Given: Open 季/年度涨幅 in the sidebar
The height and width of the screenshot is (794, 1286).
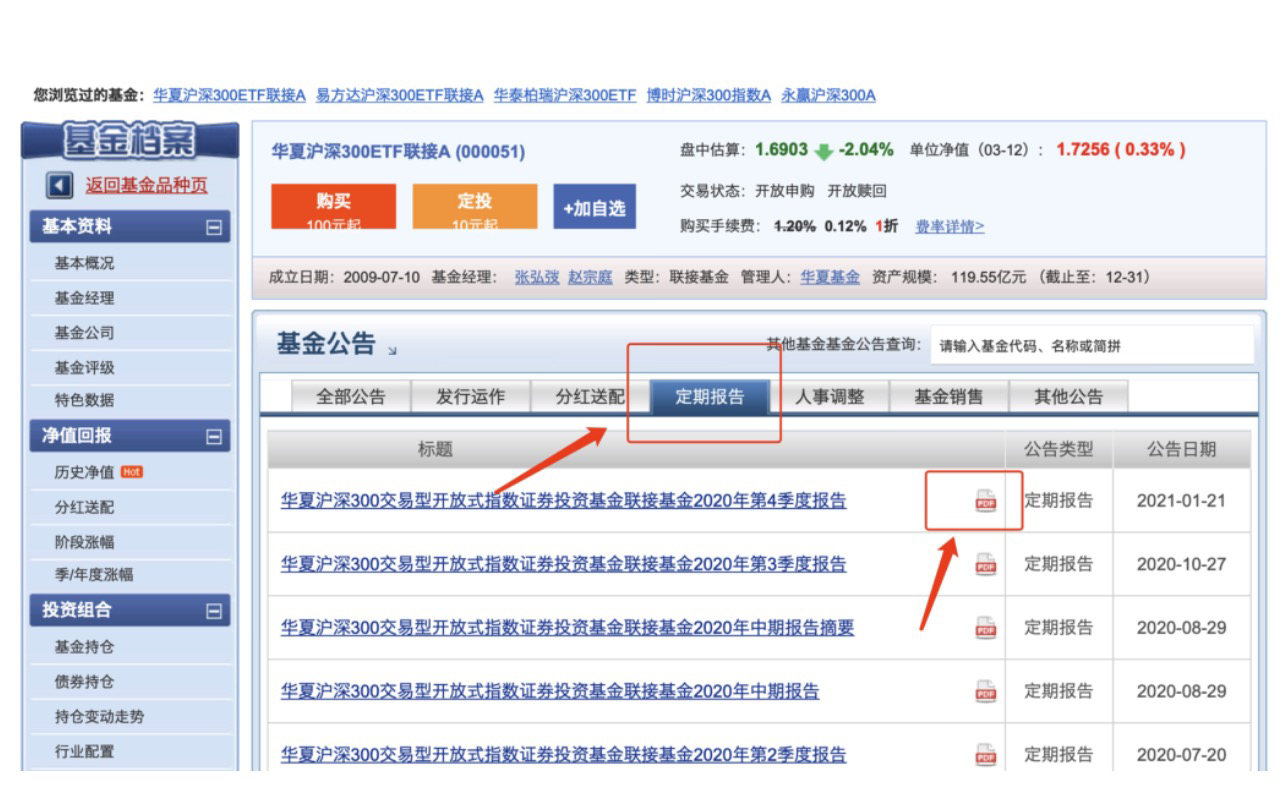Looking at the screenshot, I should click(x=94, y=574).
